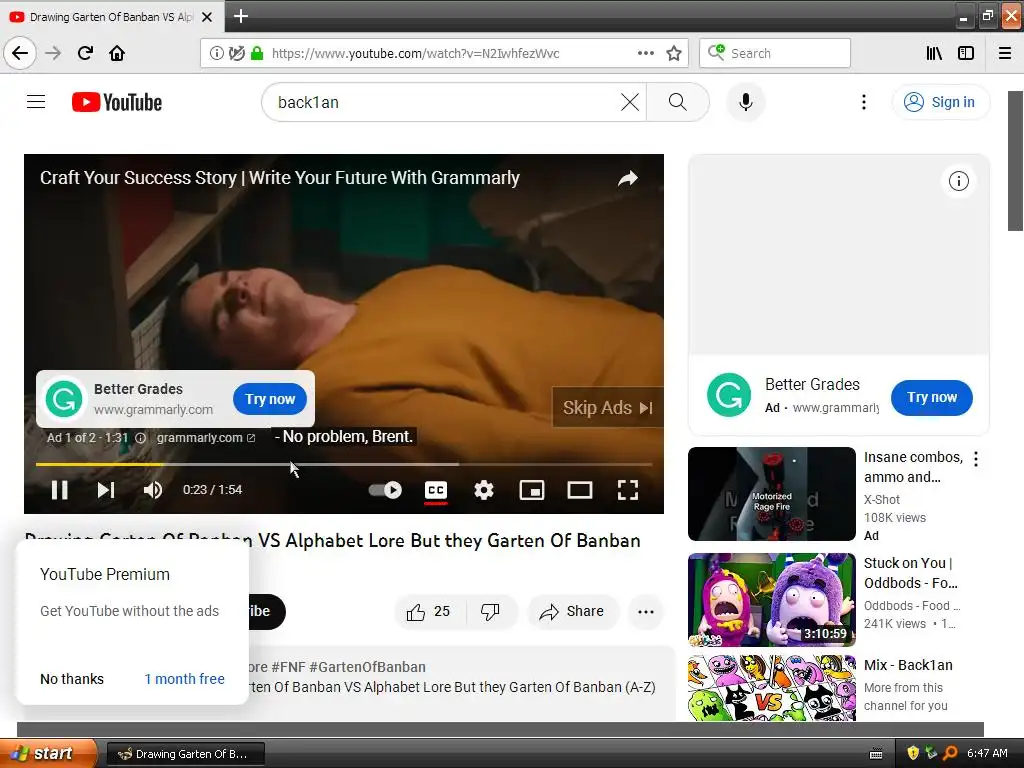Screen dimensions: 1024x768
Task: Open the Motorized Rage Fire X-Shot ad thumbnail
Action: [771, 494]
